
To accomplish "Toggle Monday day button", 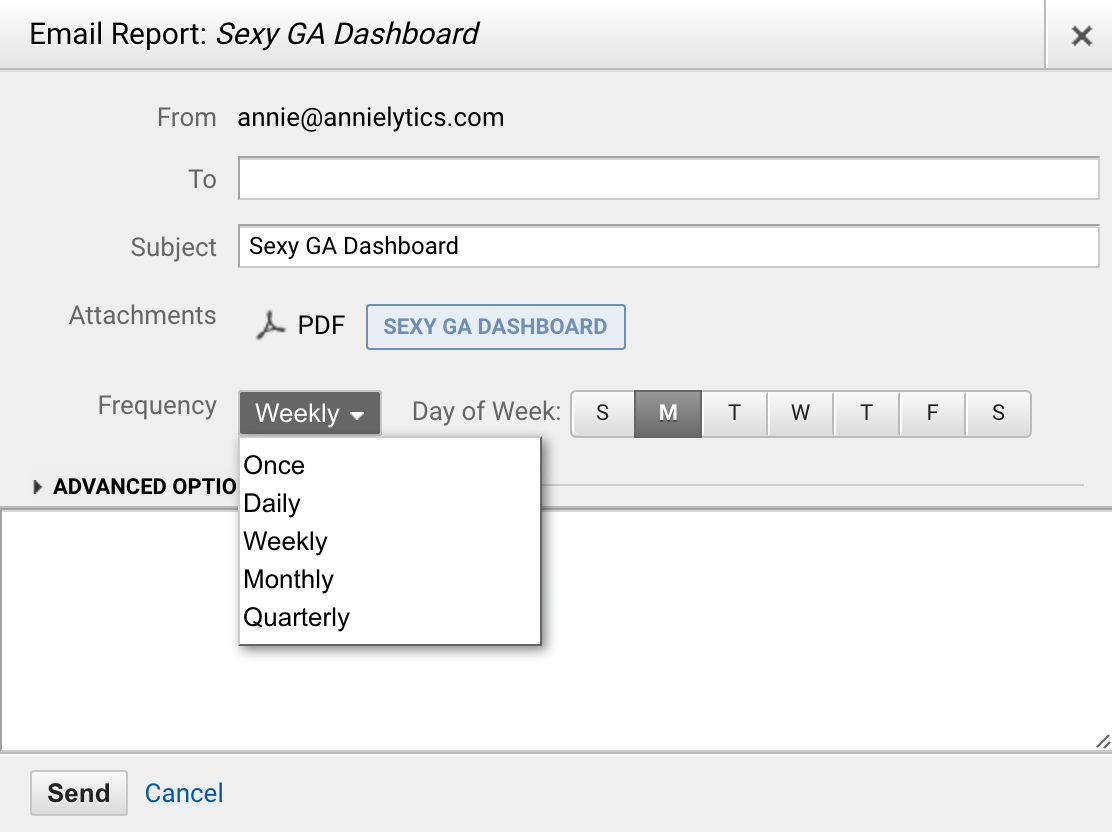I will point(668,413).
